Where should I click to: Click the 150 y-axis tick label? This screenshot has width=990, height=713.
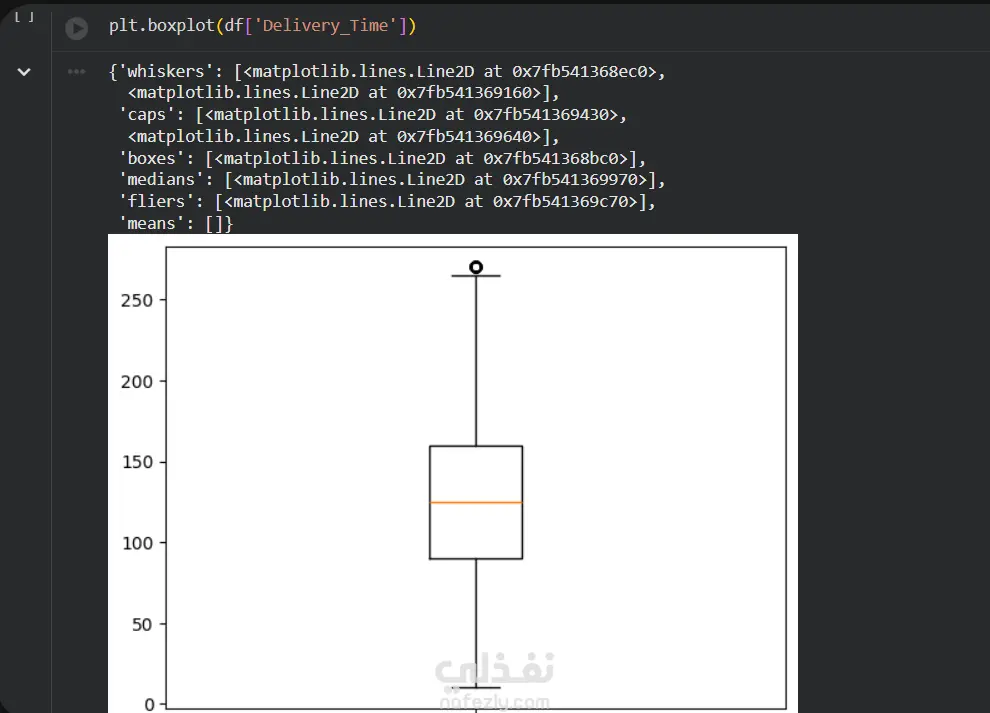pyautogui.click(x=137, y=462)
